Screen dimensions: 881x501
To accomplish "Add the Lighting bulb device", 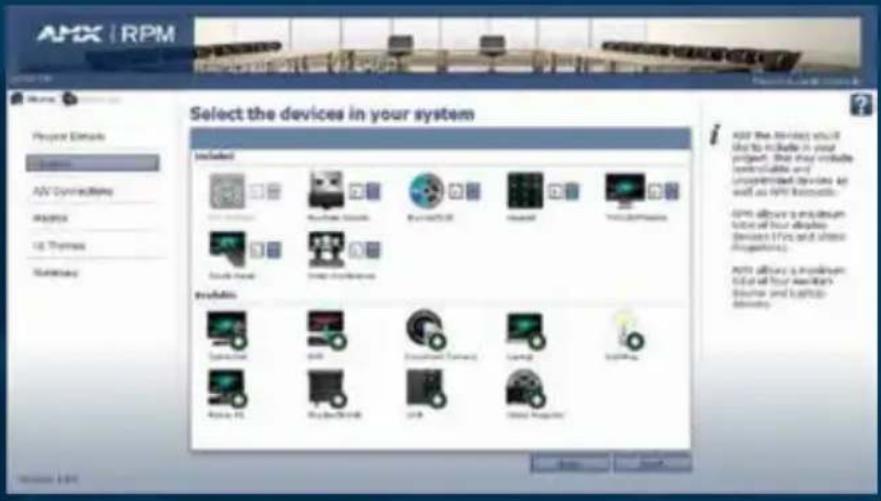I will coord(628,331).
